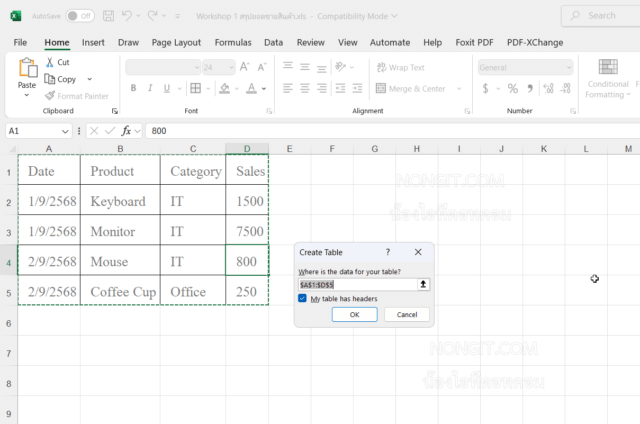Open the View tab
This screenshot has height=424, width=640.
[x=347, y=42]
